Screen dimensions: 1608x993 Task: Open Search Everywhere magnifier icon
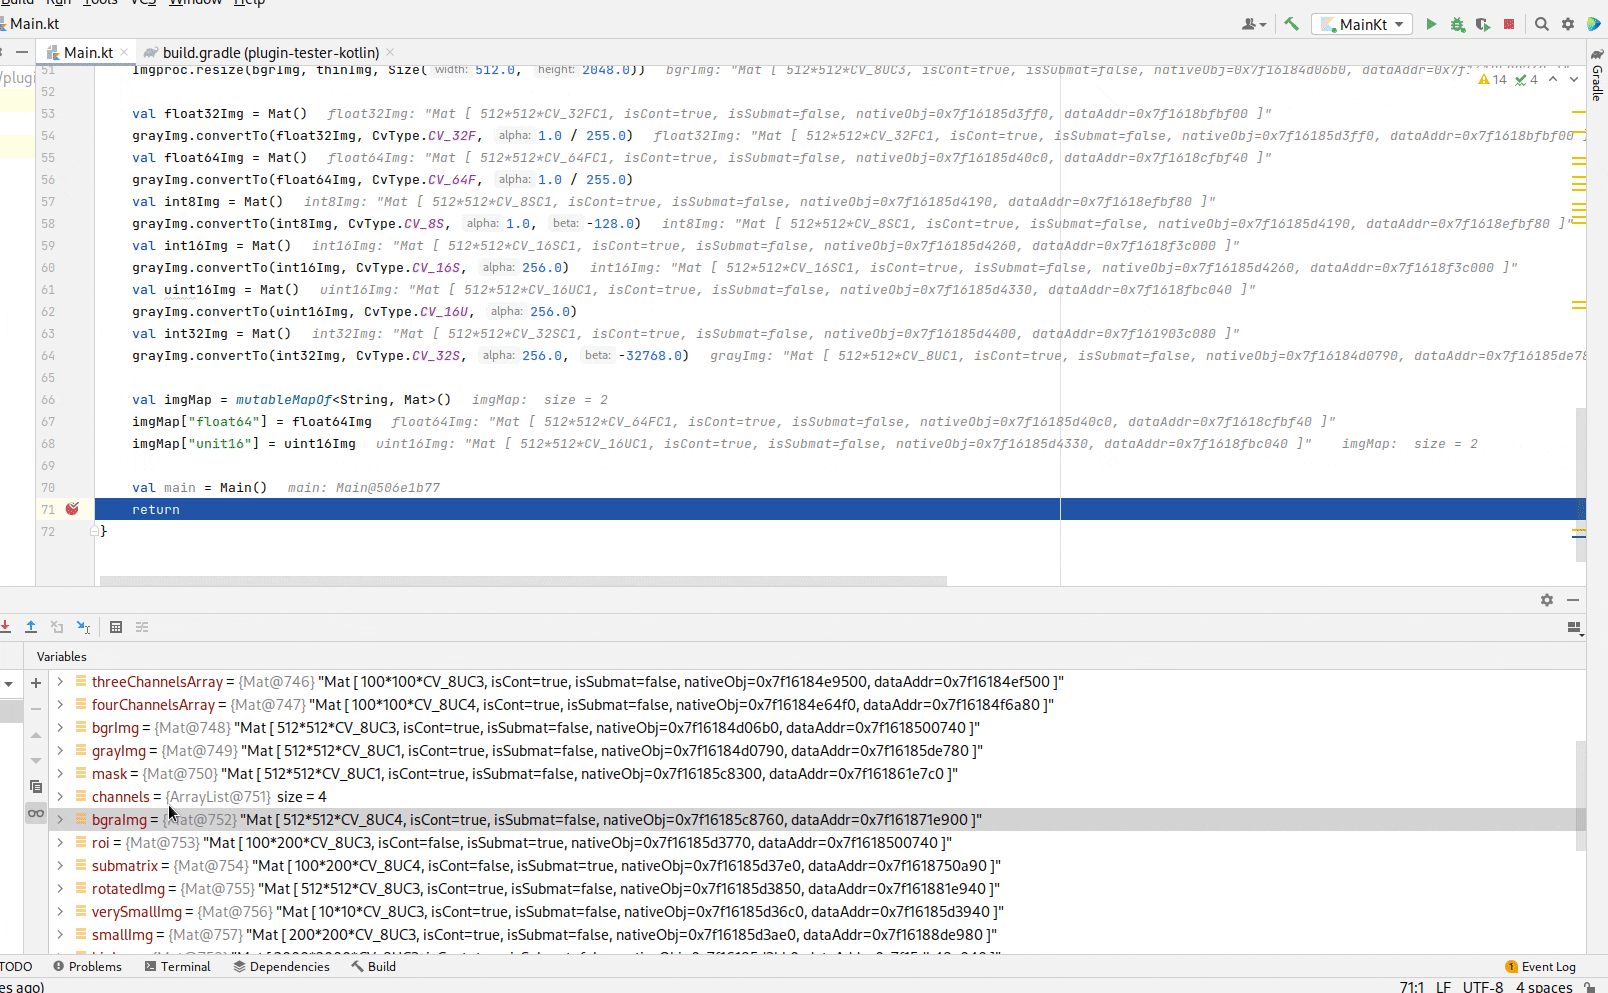coord(1541,24)
